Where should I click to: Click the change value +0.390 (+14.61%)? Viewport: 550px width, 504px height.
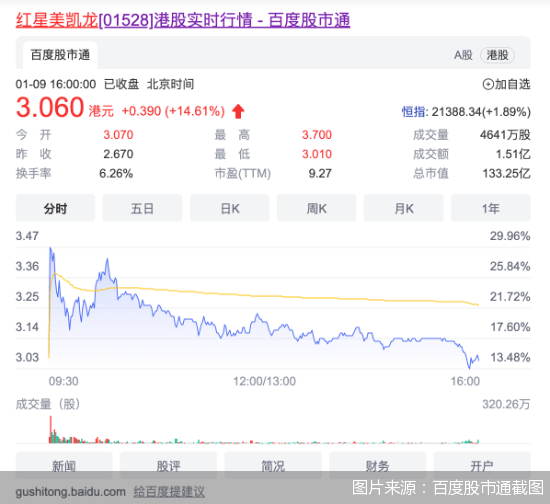pyautogui.click(x=173, y=111)
